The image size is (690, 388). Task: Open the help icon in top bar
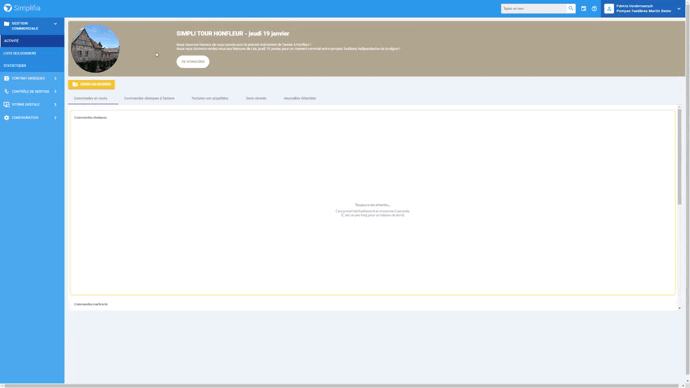(594, 8)
